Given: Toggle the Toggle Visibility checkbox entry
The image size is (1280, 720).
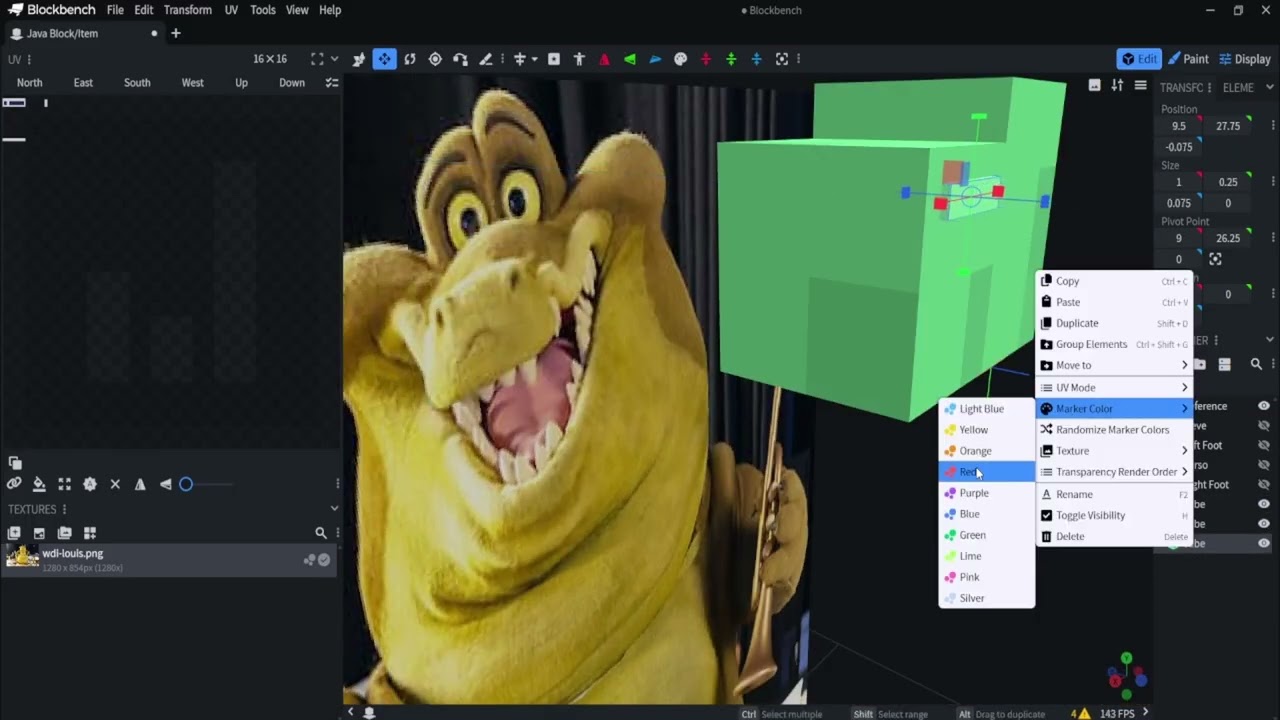Looking at the screenshot, I should [x=1114, y=515].
